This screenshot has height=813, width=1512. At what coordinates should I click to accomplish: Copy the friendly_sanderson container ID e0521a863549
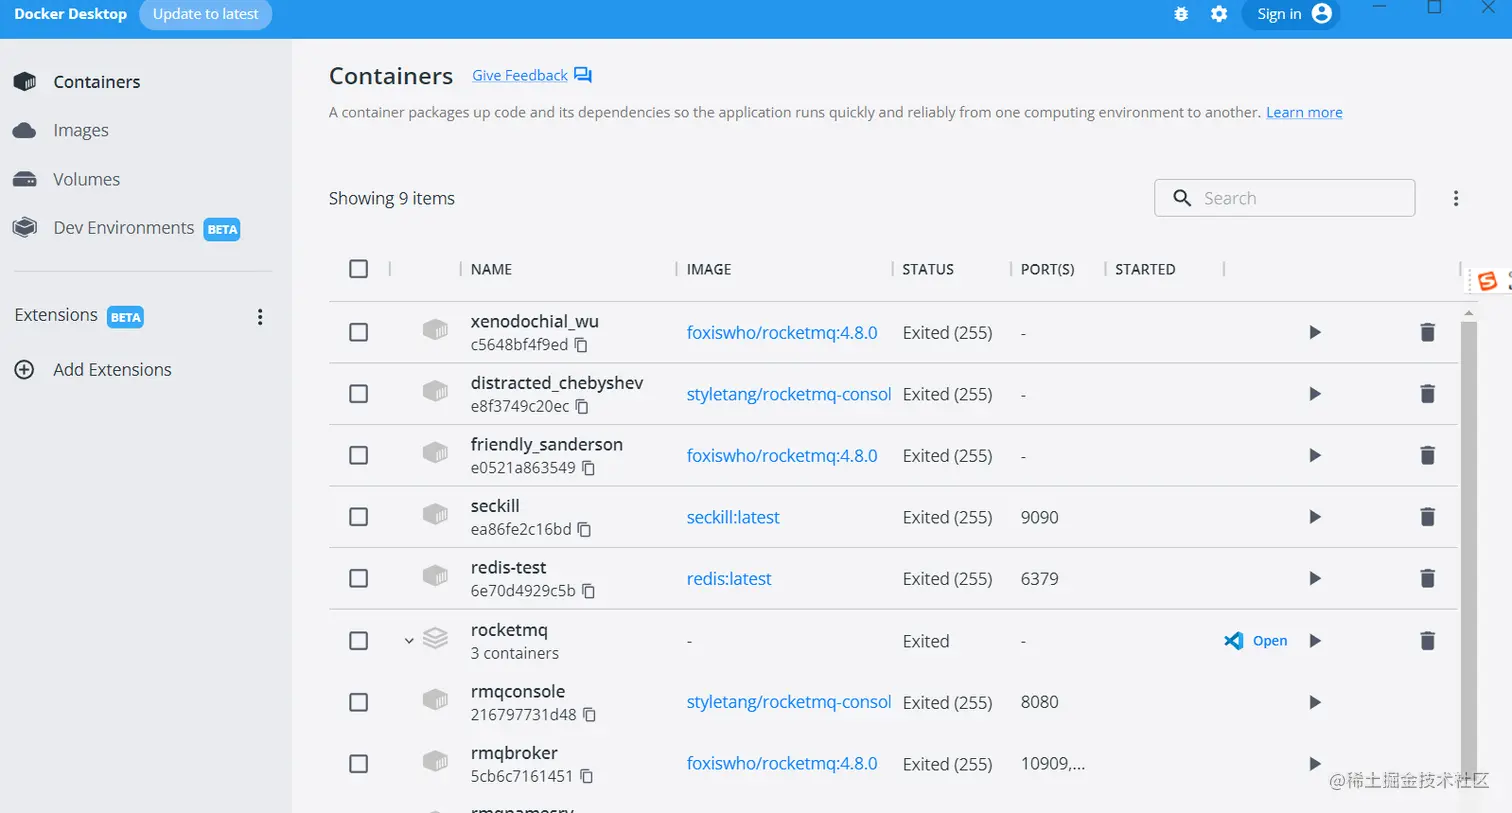pyautogui.click(x=589, y=468)
